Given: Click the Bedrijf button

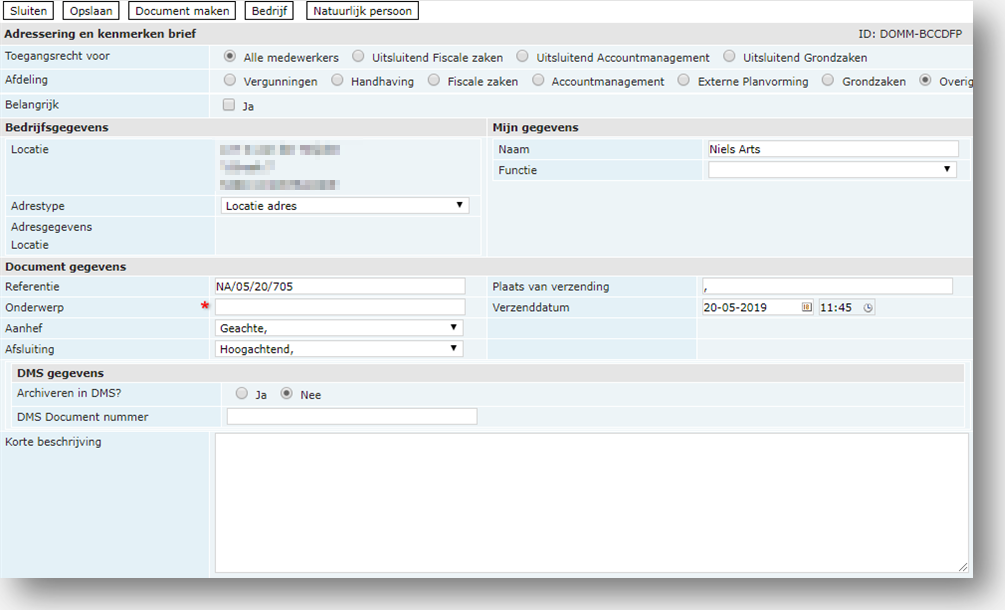Looking at the screenshot, I should (270, 11).
